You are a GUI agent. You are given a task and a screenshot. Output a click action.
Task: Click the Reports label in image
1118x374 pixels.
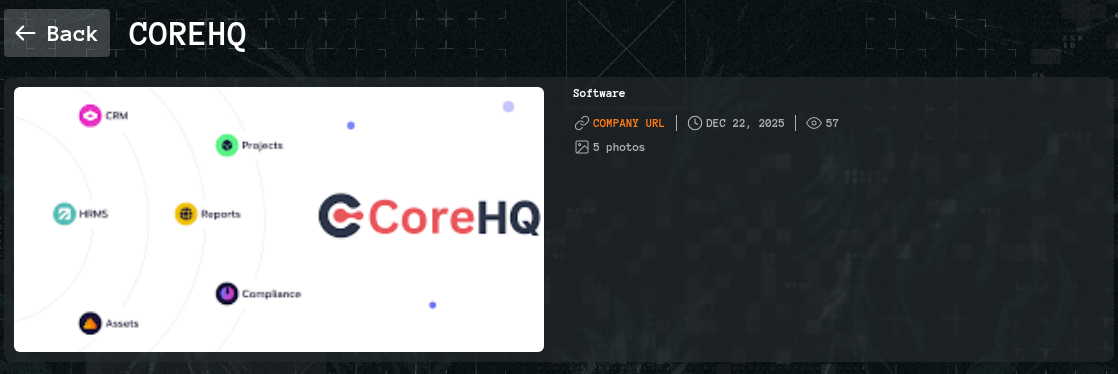coord(220,214)
